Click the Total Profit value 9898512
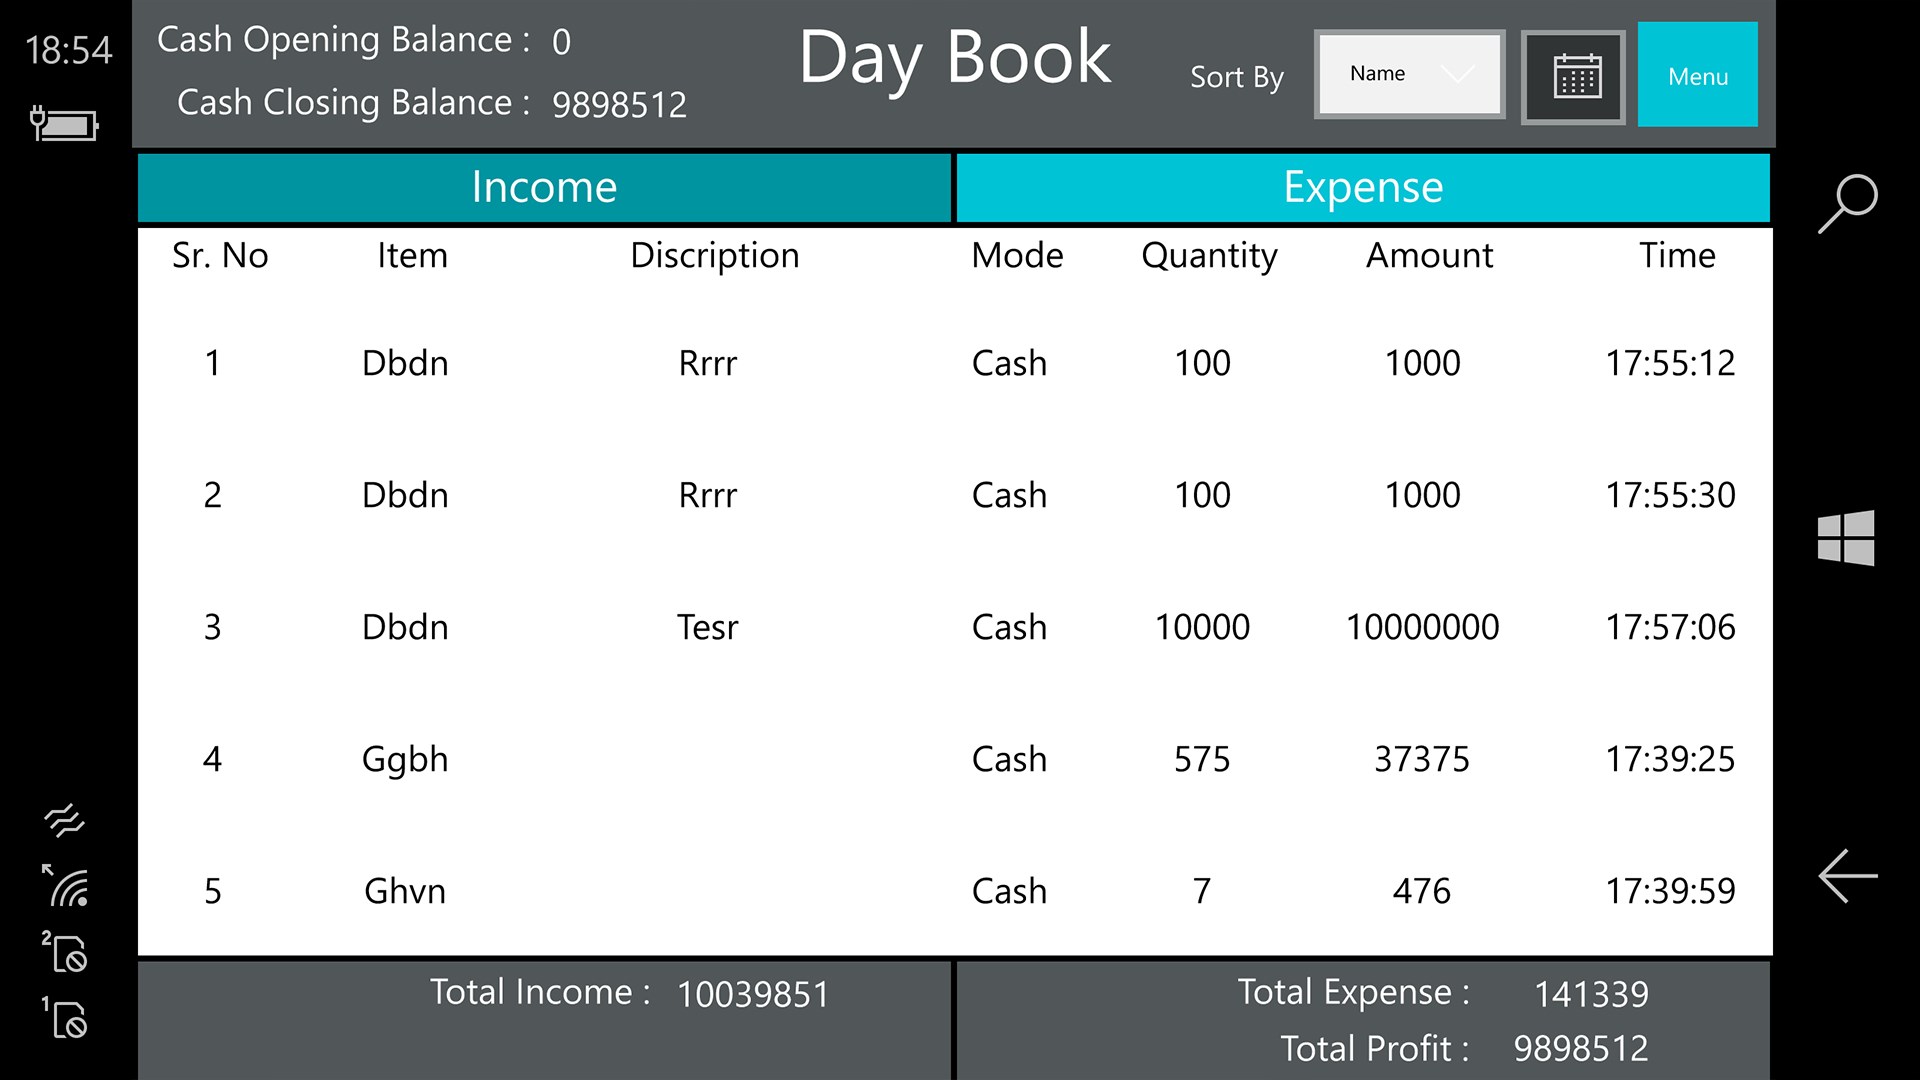Image resolution: width=1920 pixels, height=1080 pixels. [x=1581, y=1048]
